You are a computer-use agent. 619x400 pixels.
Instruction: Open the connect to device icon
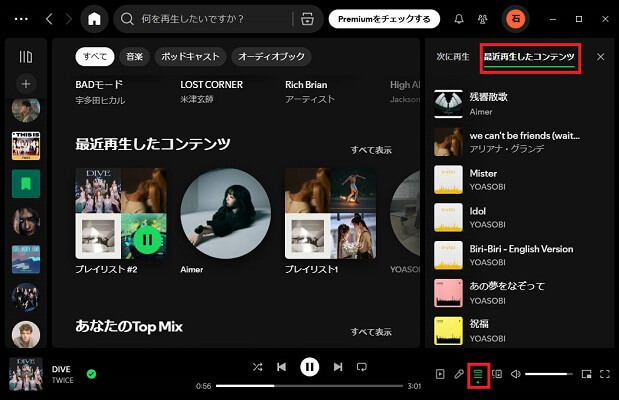497,374
